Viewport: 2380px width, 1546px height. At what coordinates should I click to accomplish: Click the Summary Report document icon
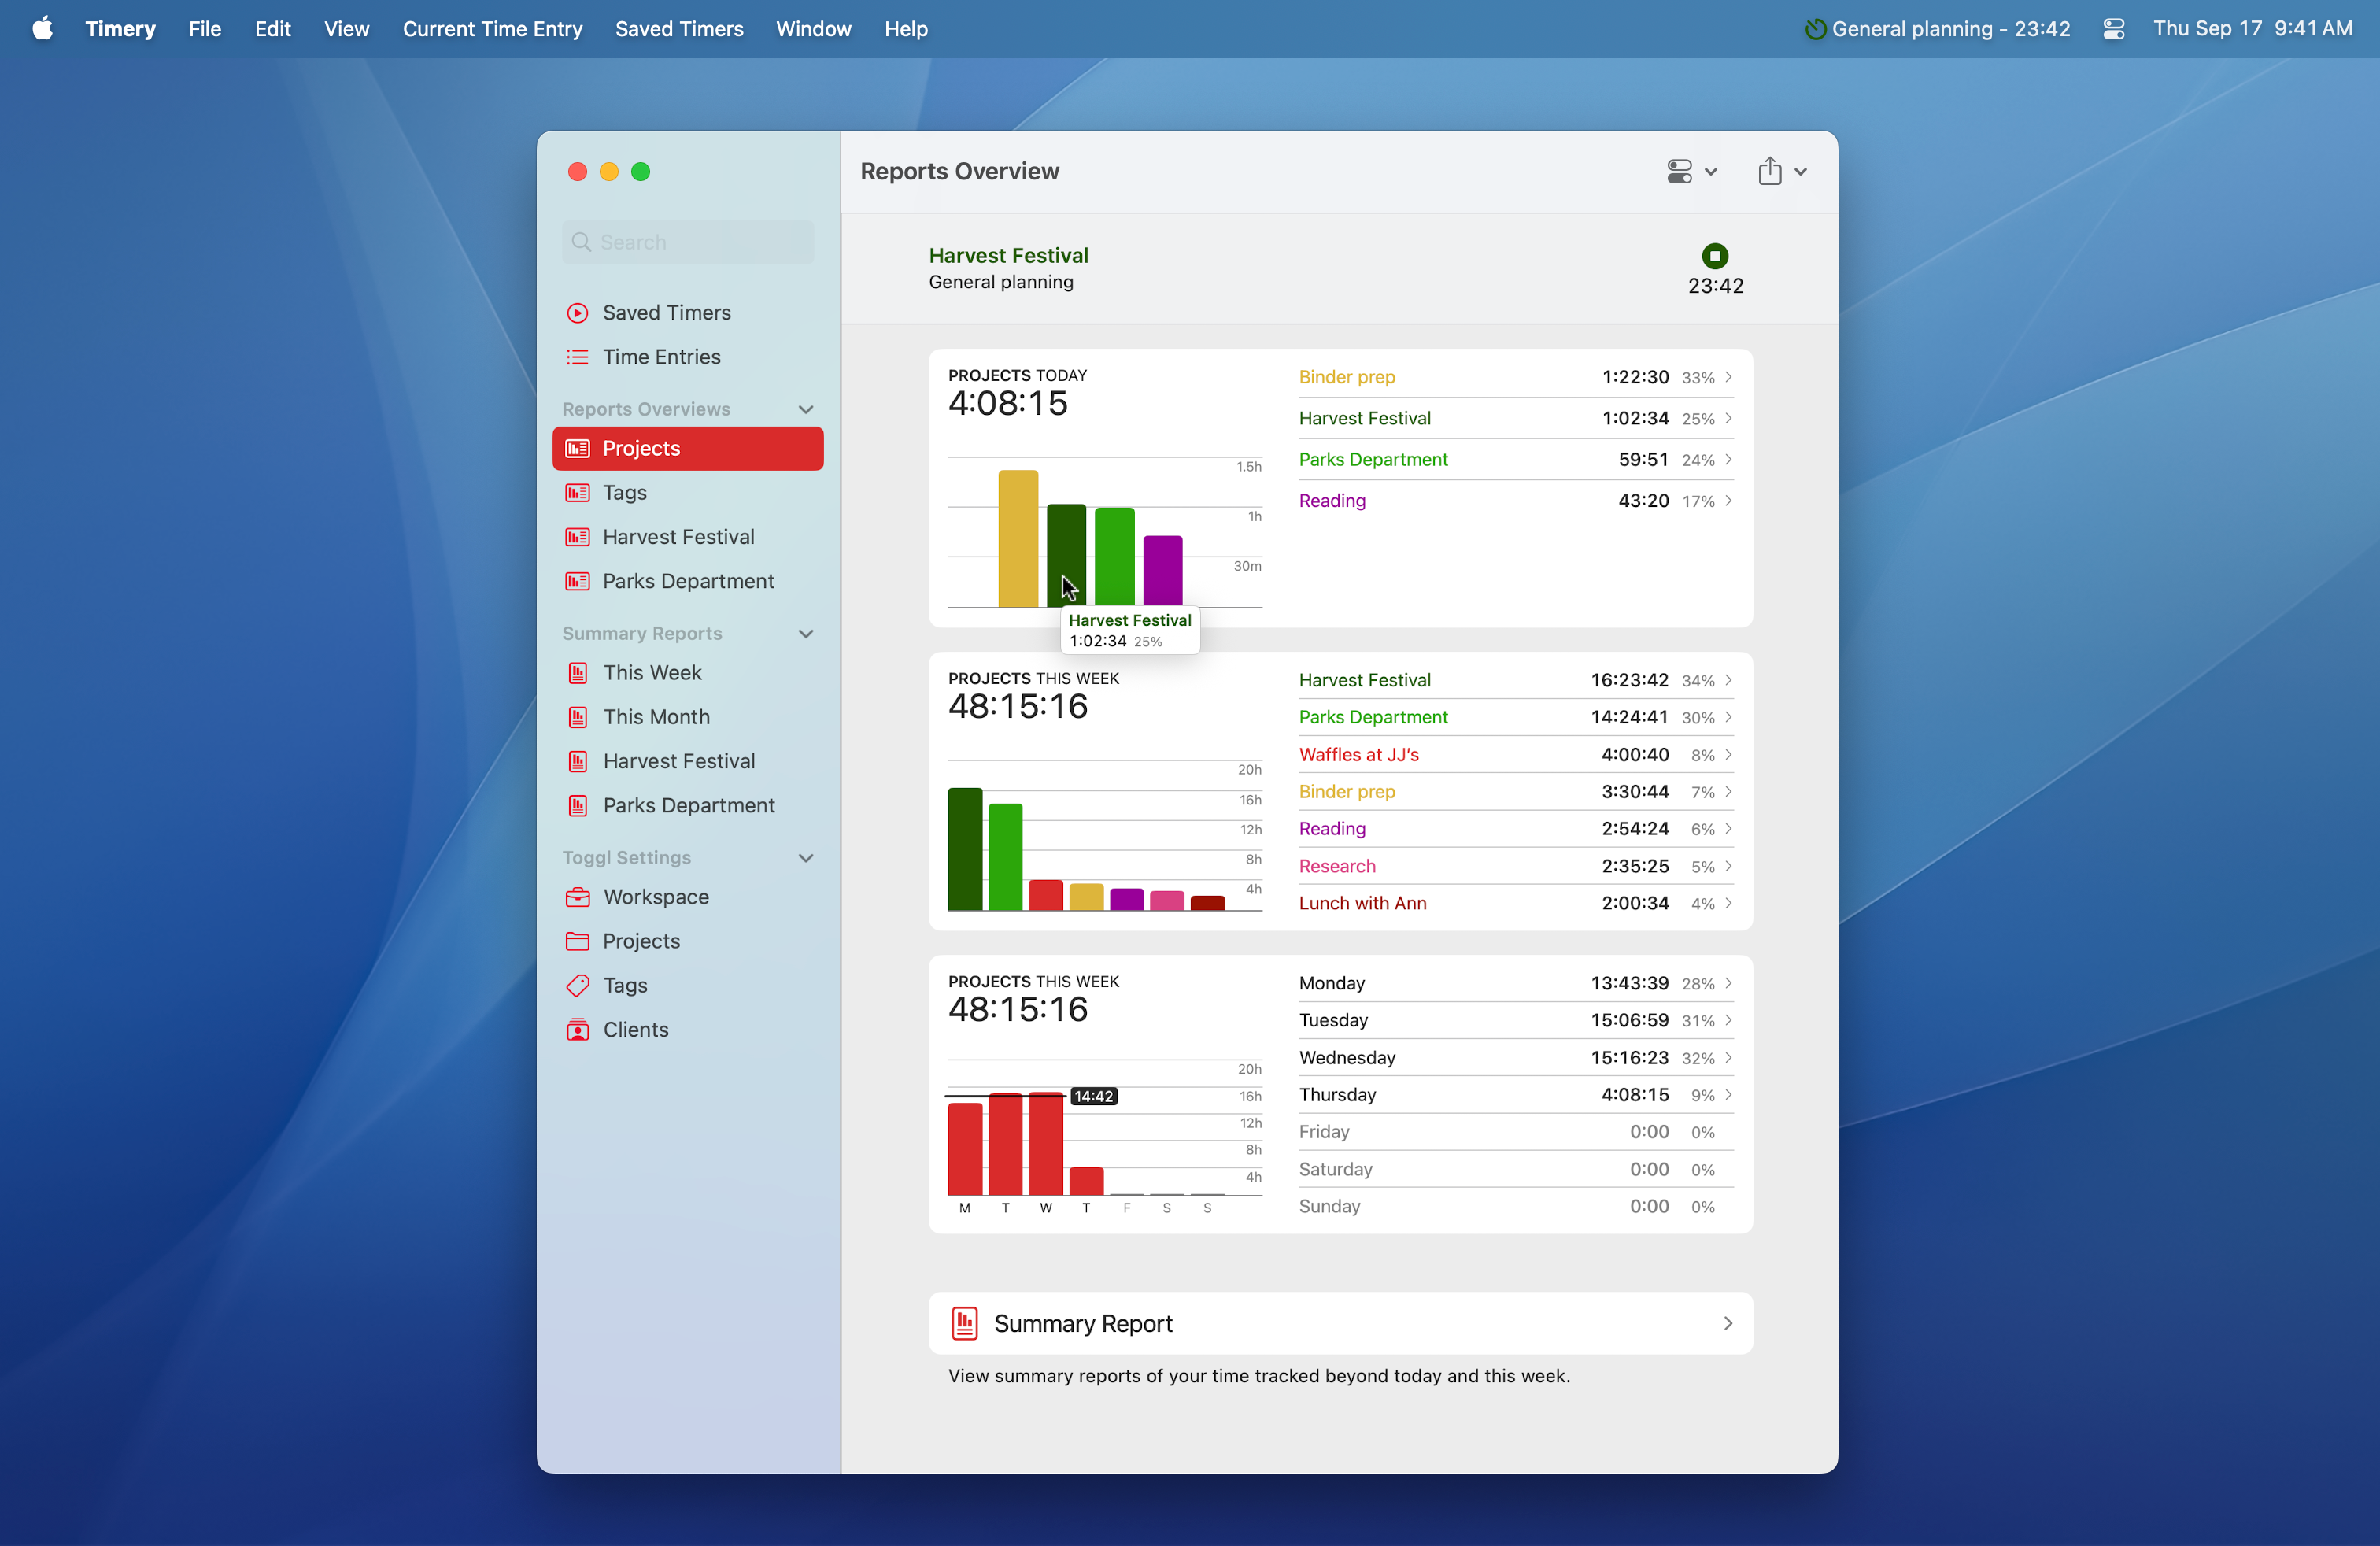pos(964,1323)
